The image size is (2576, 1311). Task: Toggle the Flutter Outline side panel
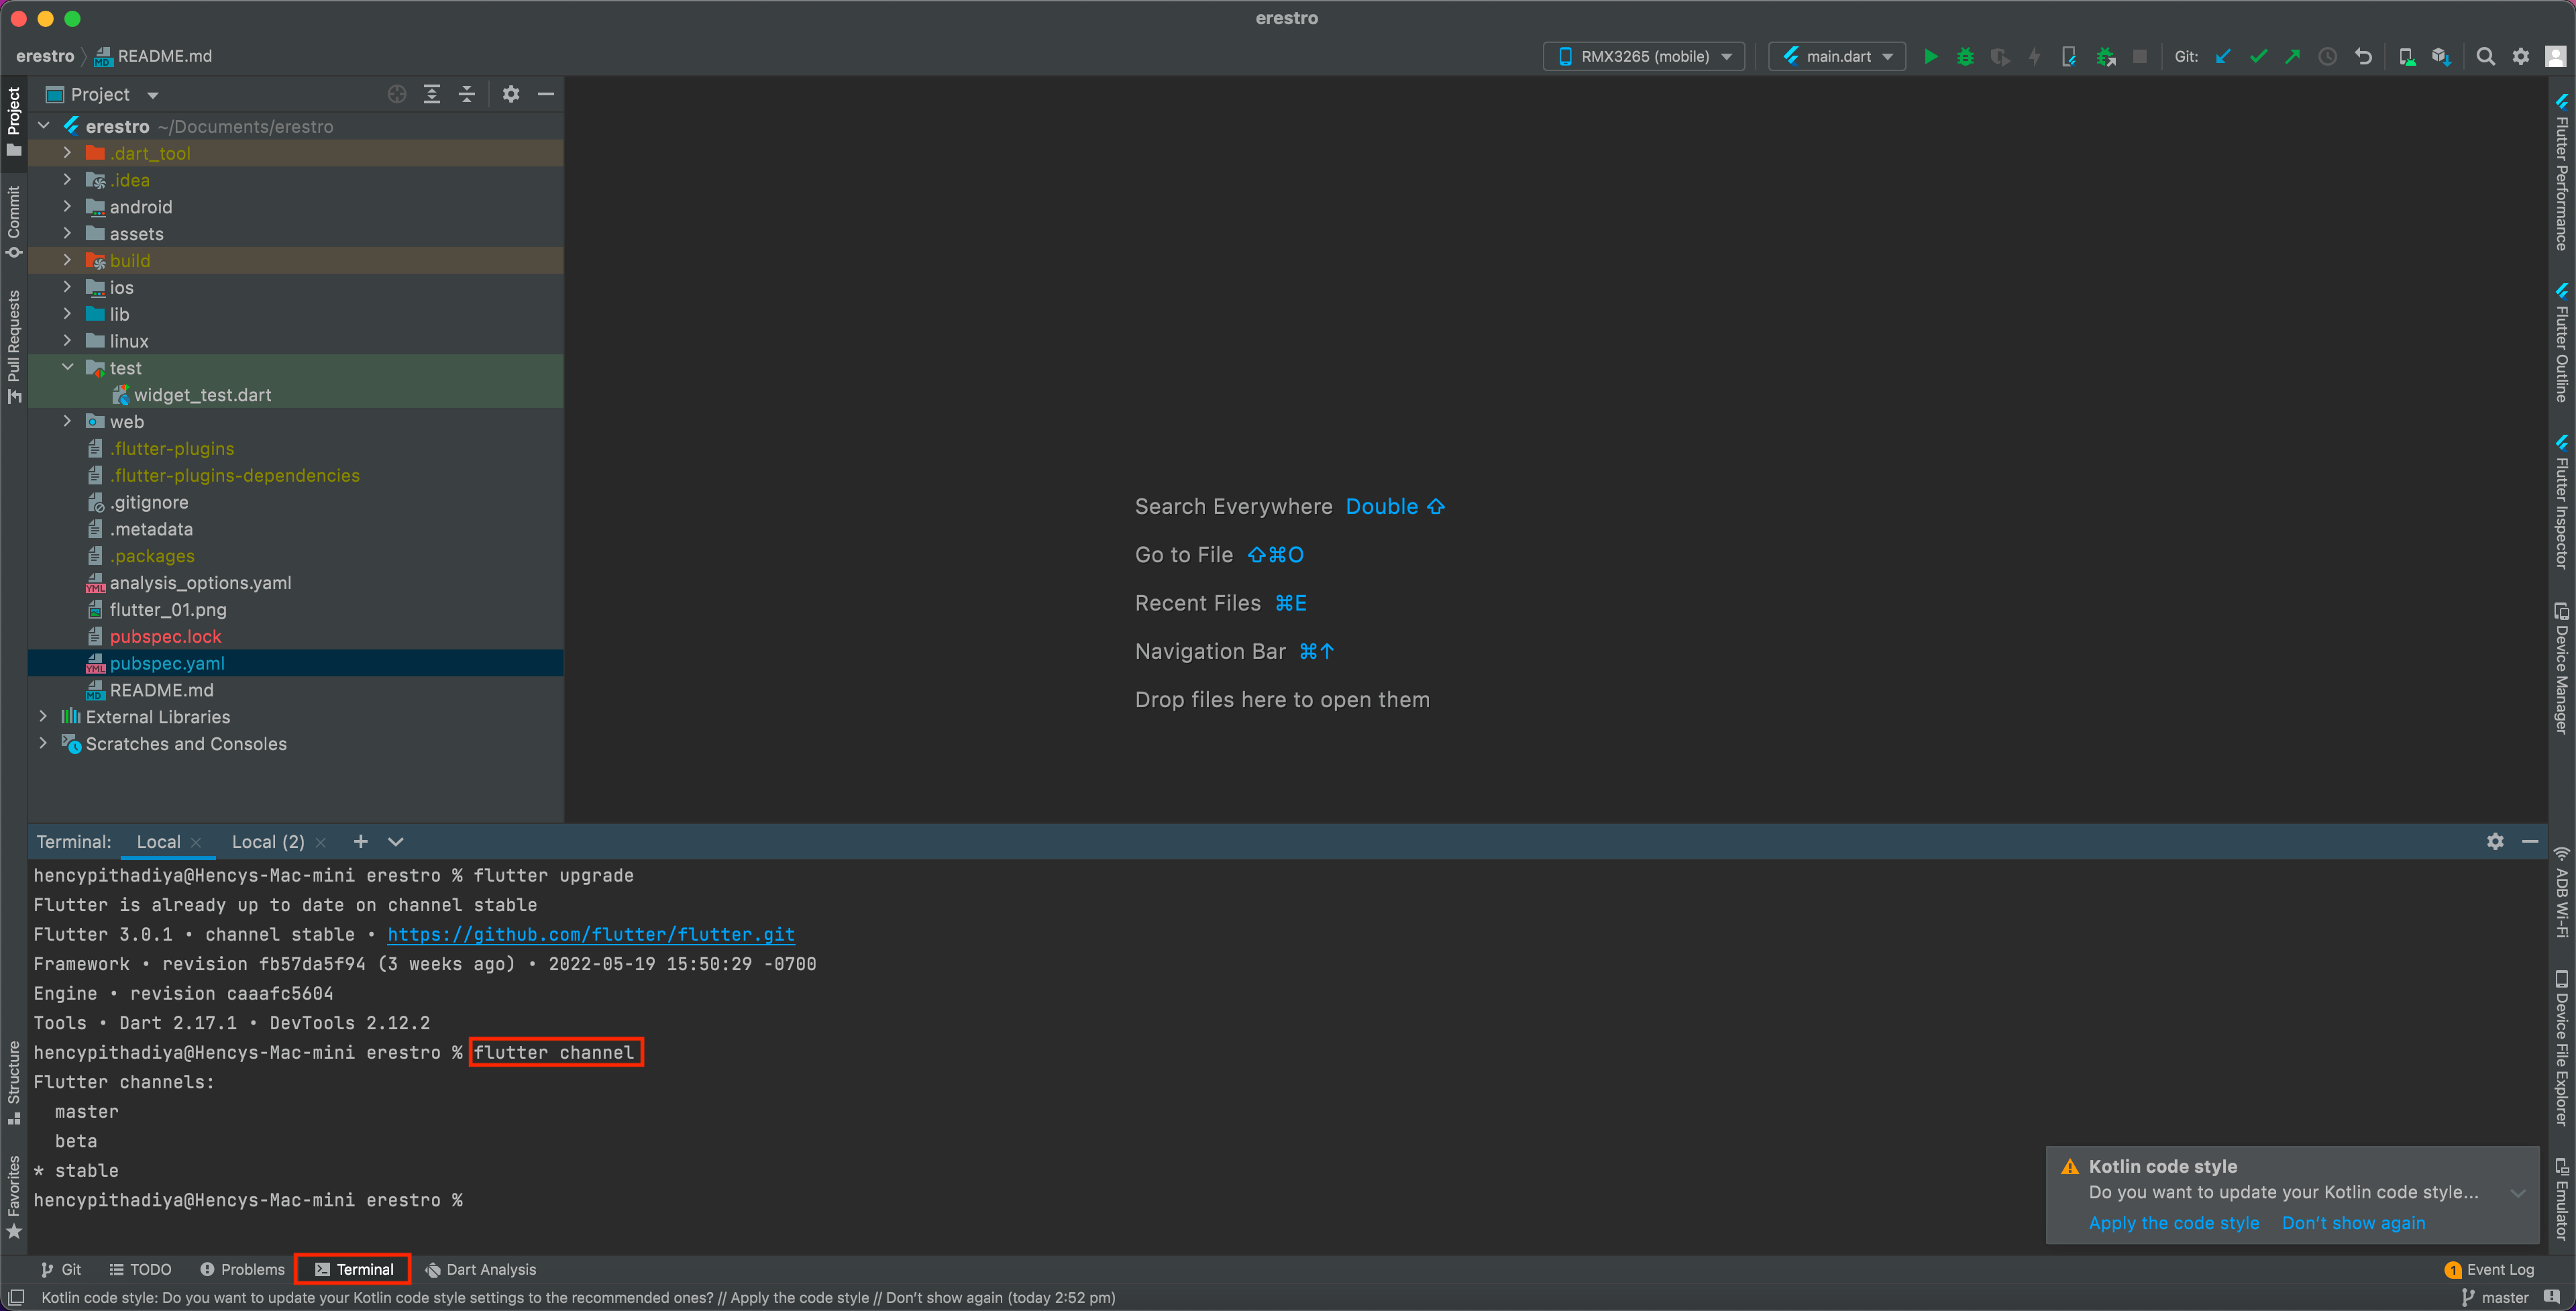pos(2561,344)
